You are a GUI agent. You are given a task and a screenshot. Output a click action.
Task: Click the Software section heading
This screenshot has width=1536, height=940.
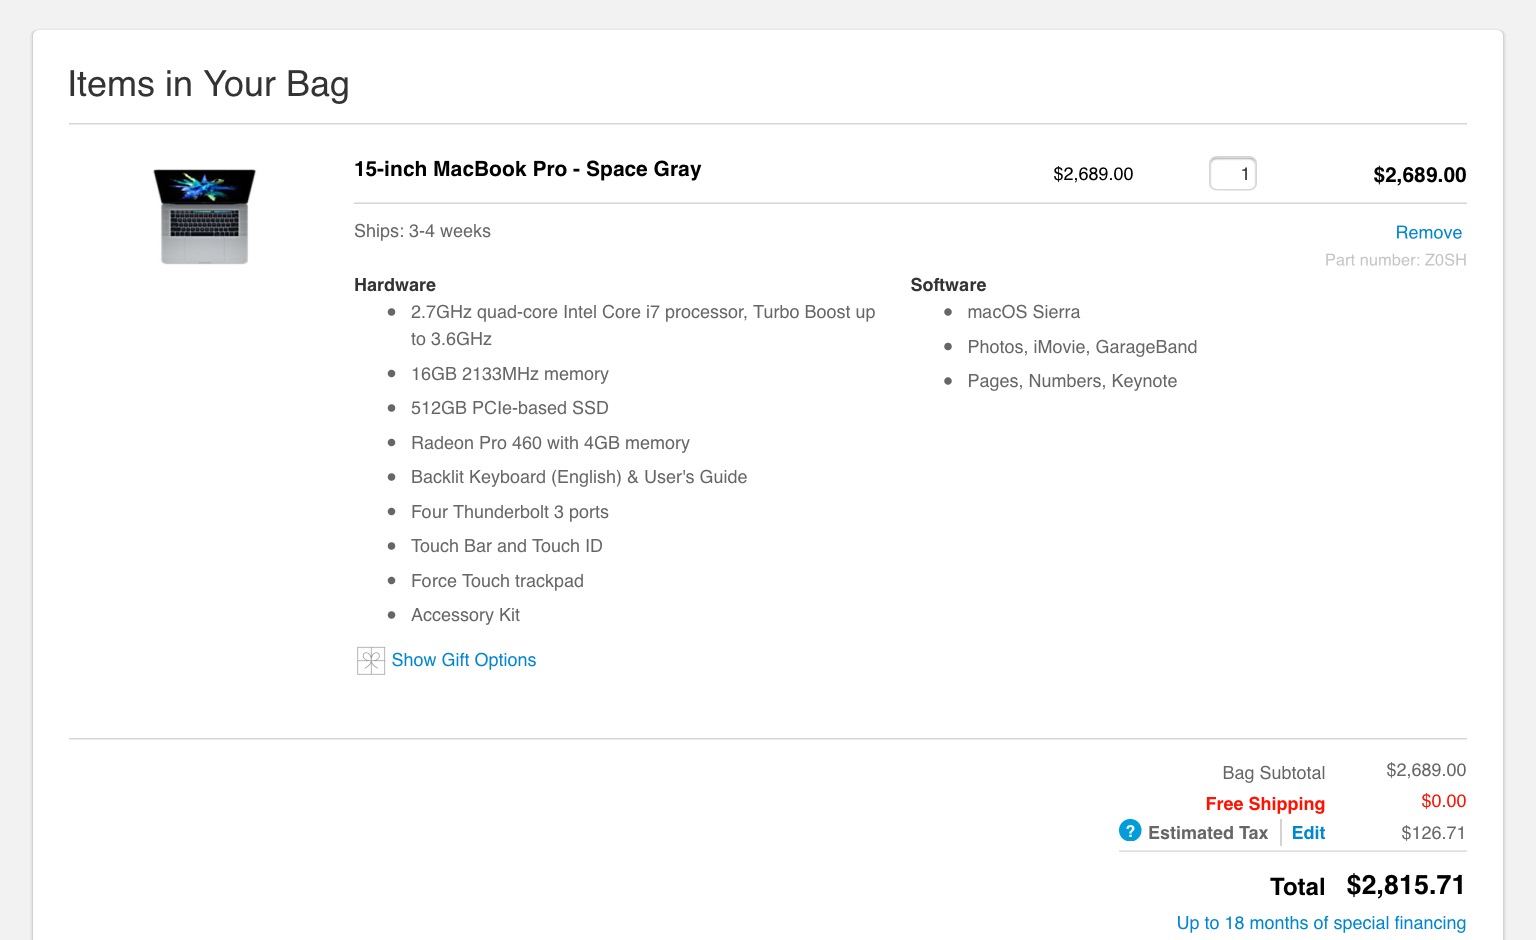(948, 285)
